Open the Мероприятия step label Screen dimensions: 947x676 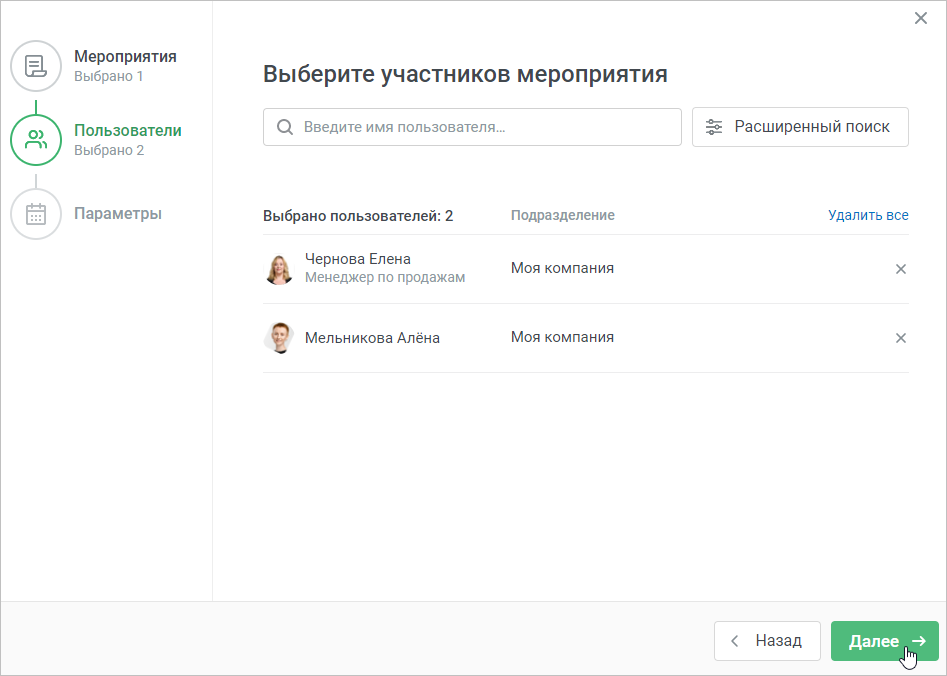click(x=126, y=56)
